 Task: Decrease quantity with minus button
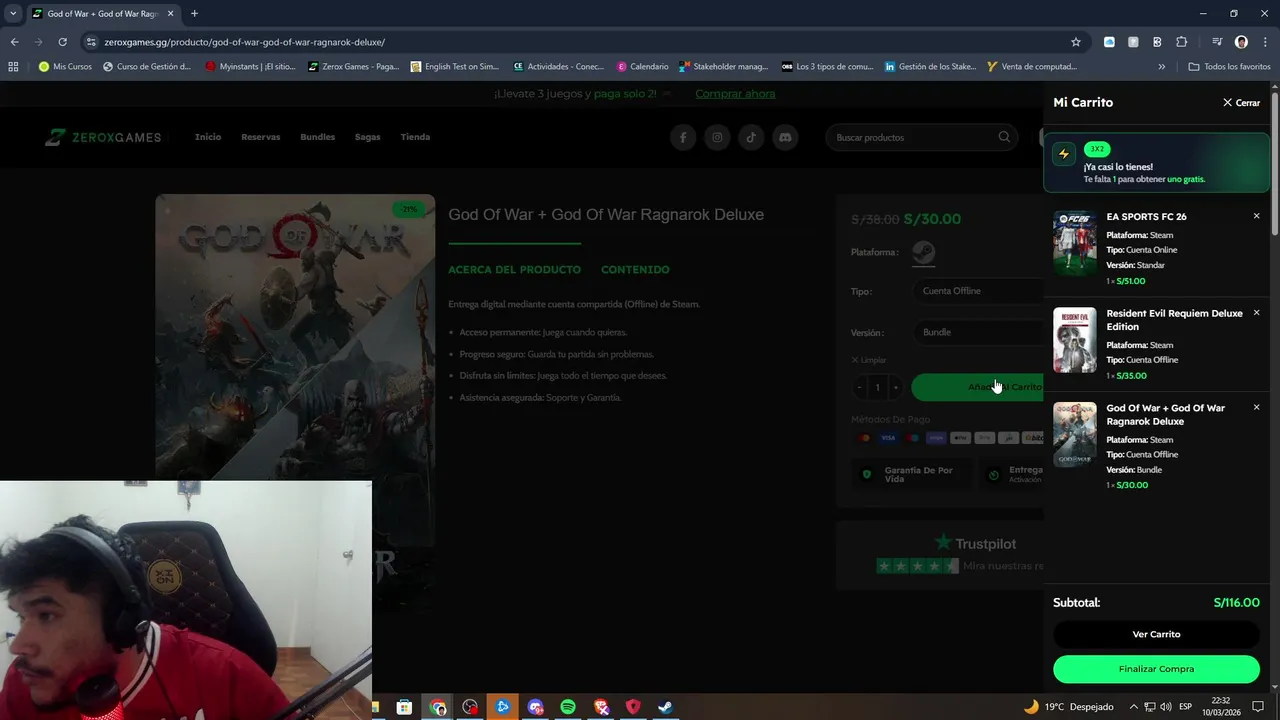859,388
